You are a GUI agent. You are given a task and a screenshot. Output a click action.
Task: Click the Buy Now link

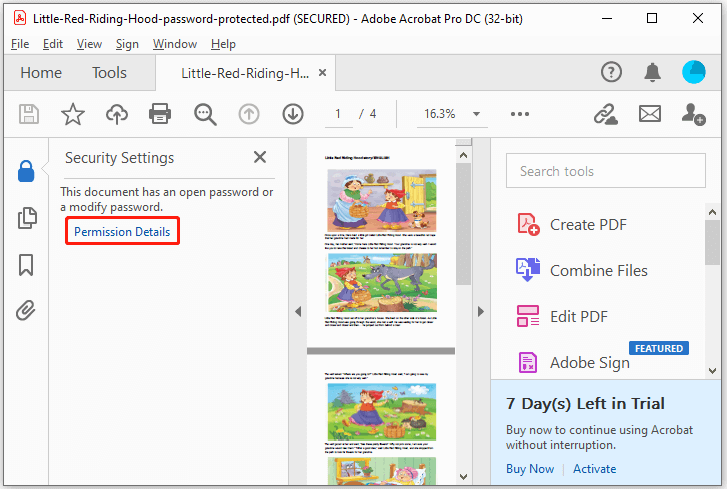pos(530,469)
